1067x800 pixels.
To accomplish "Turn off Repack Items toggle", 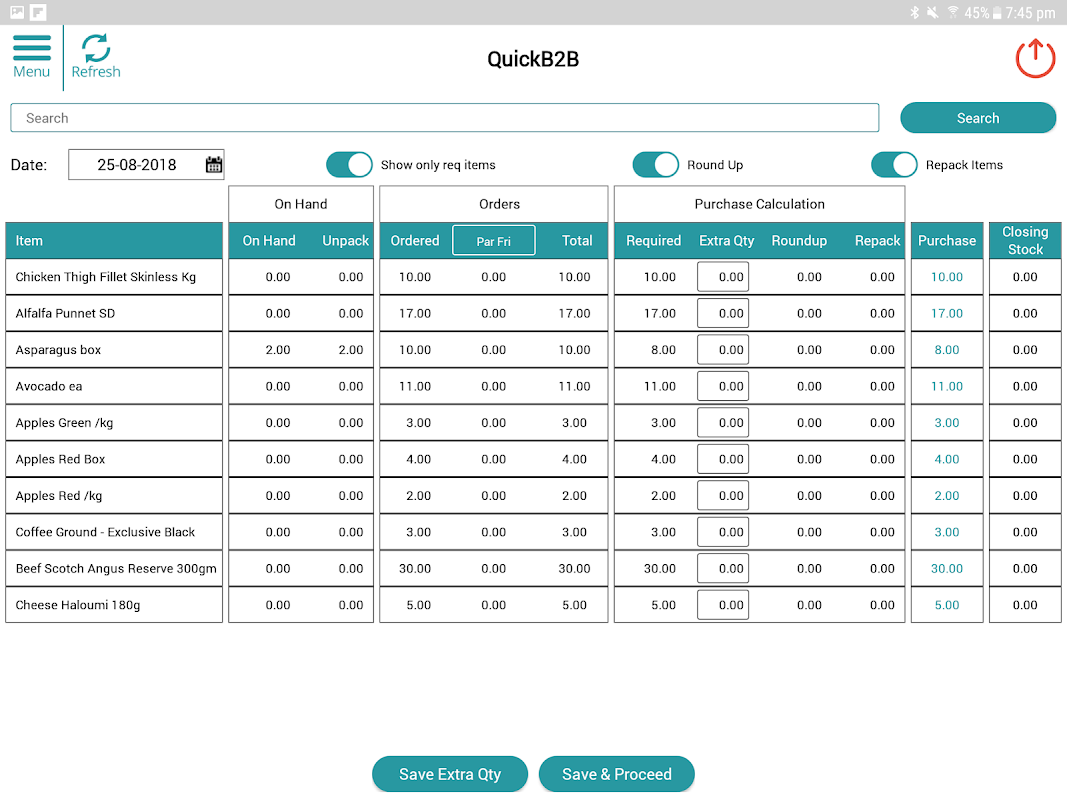I will pyautogui.click(x=894, y=165).
